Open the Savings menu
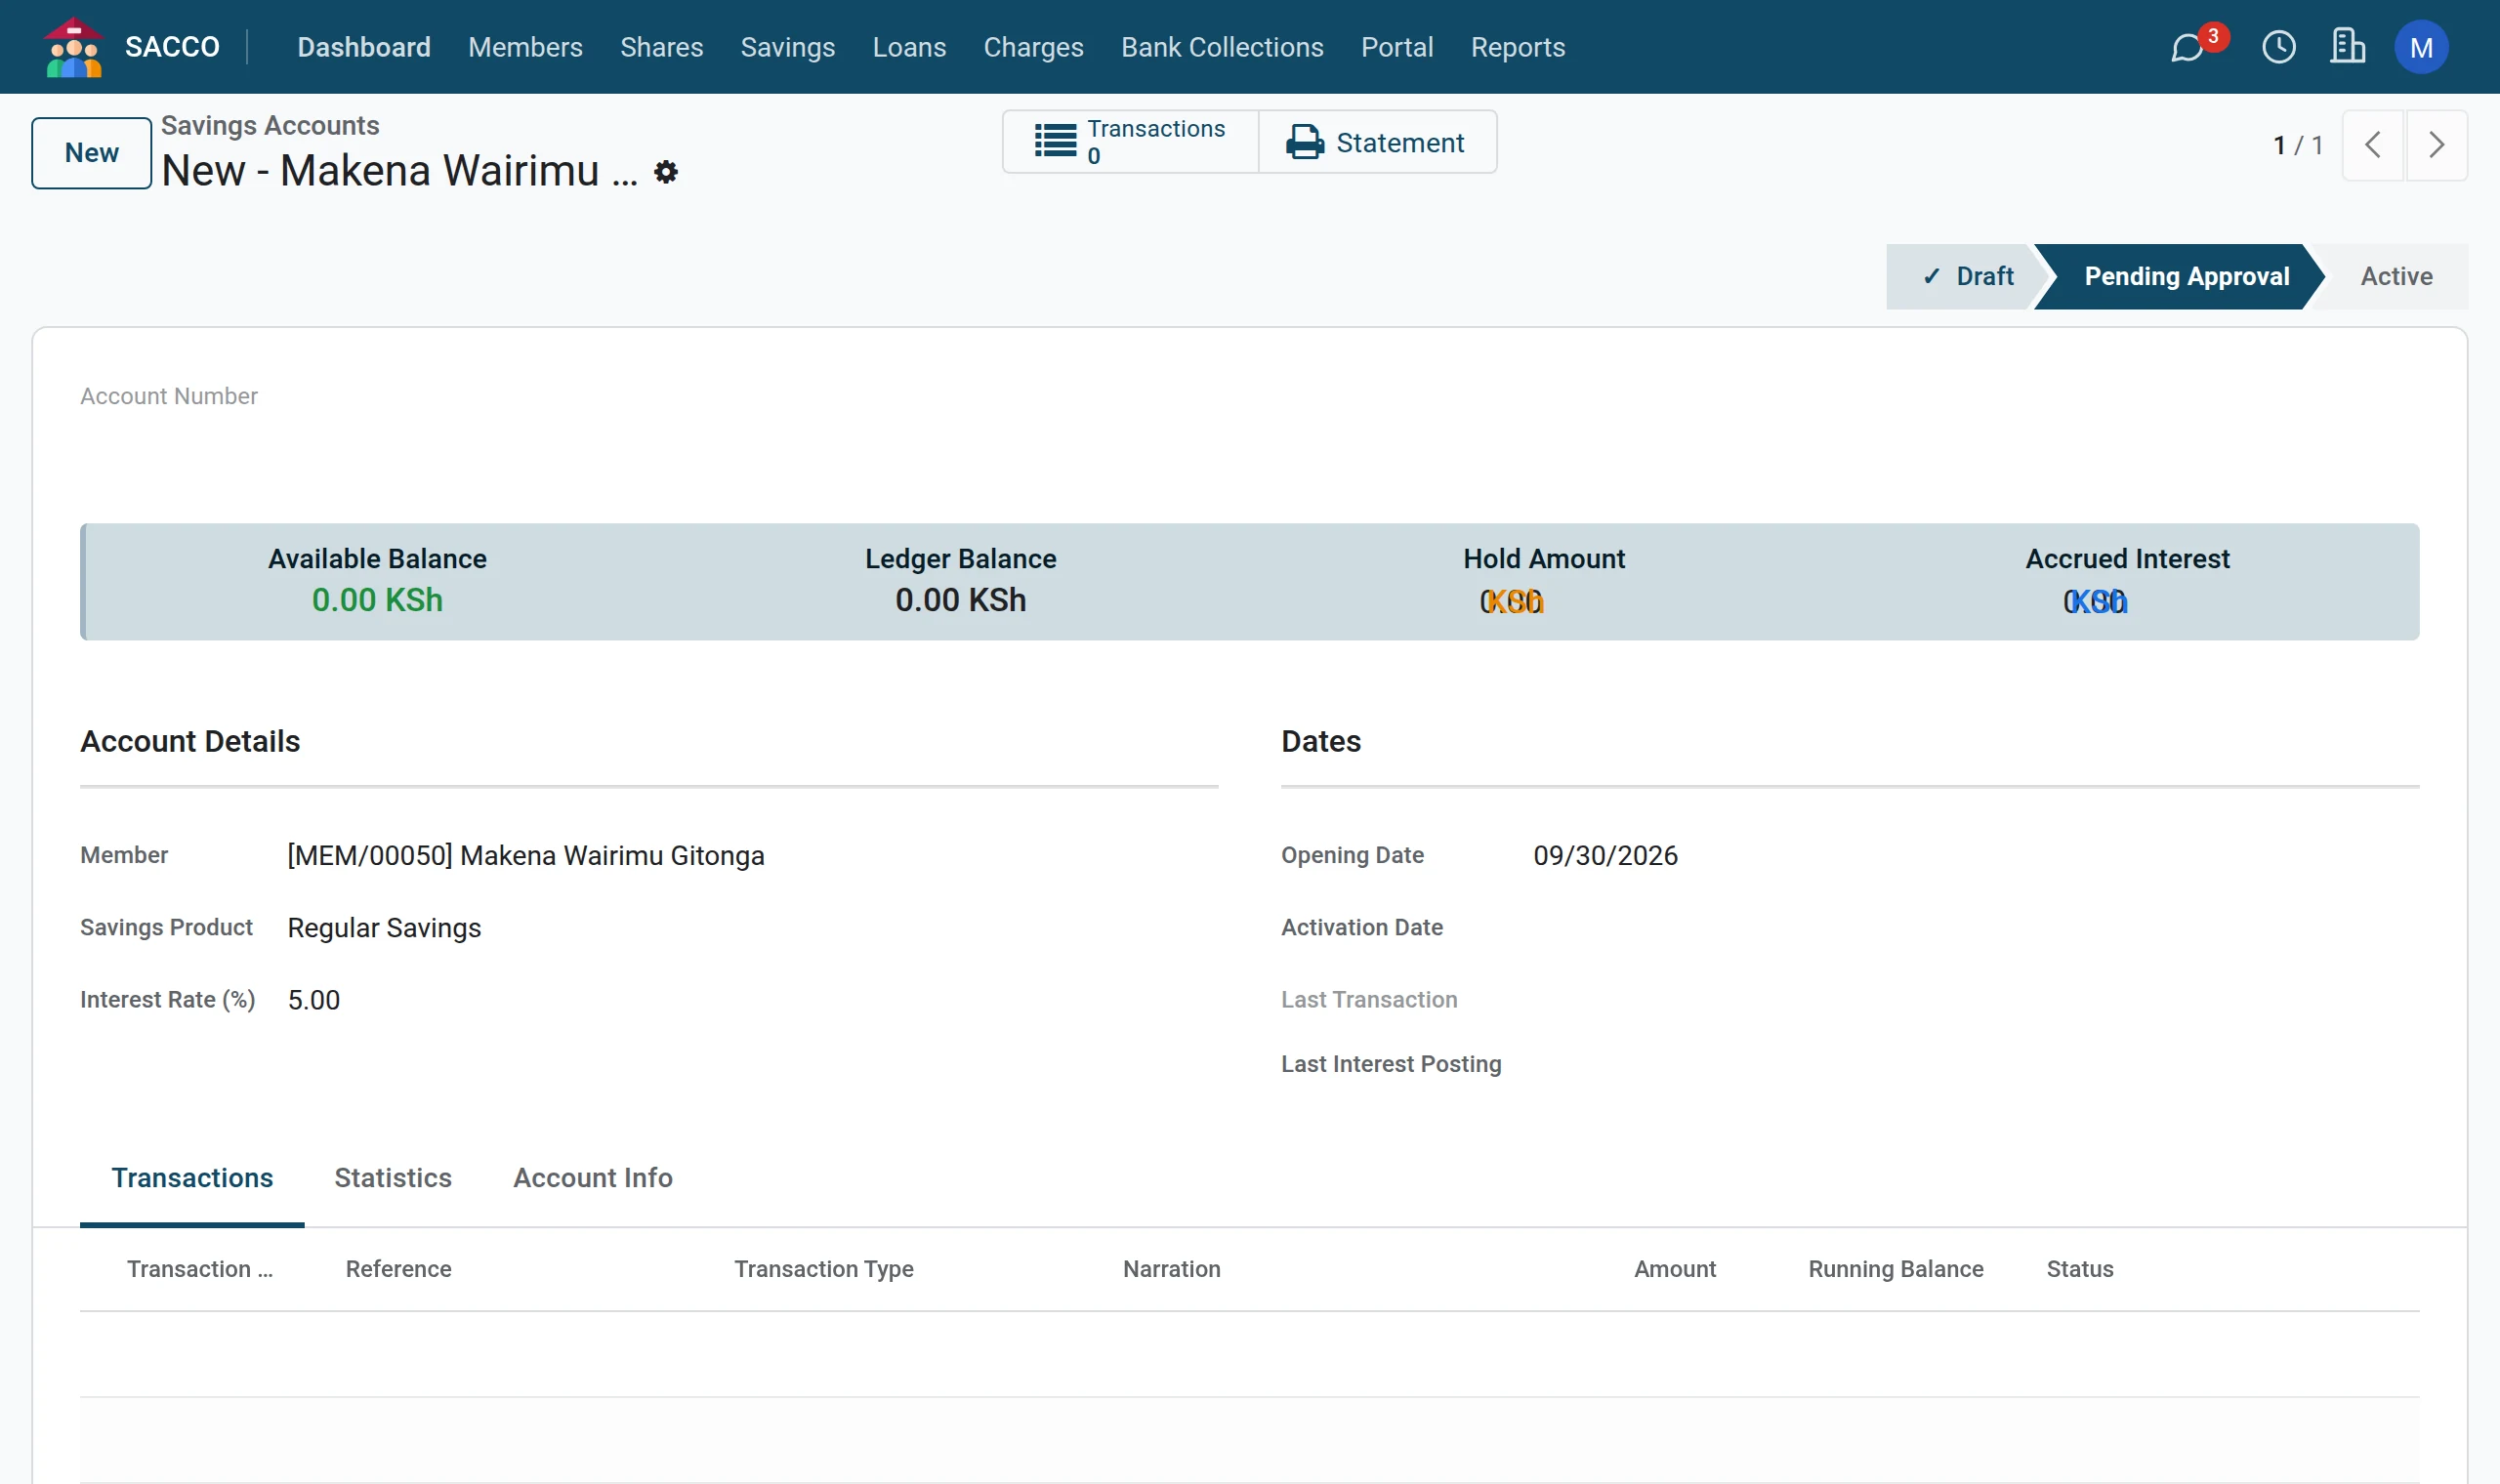Image resolution: width=2500 pixels, height=1484 pixels. click(787, 47)
